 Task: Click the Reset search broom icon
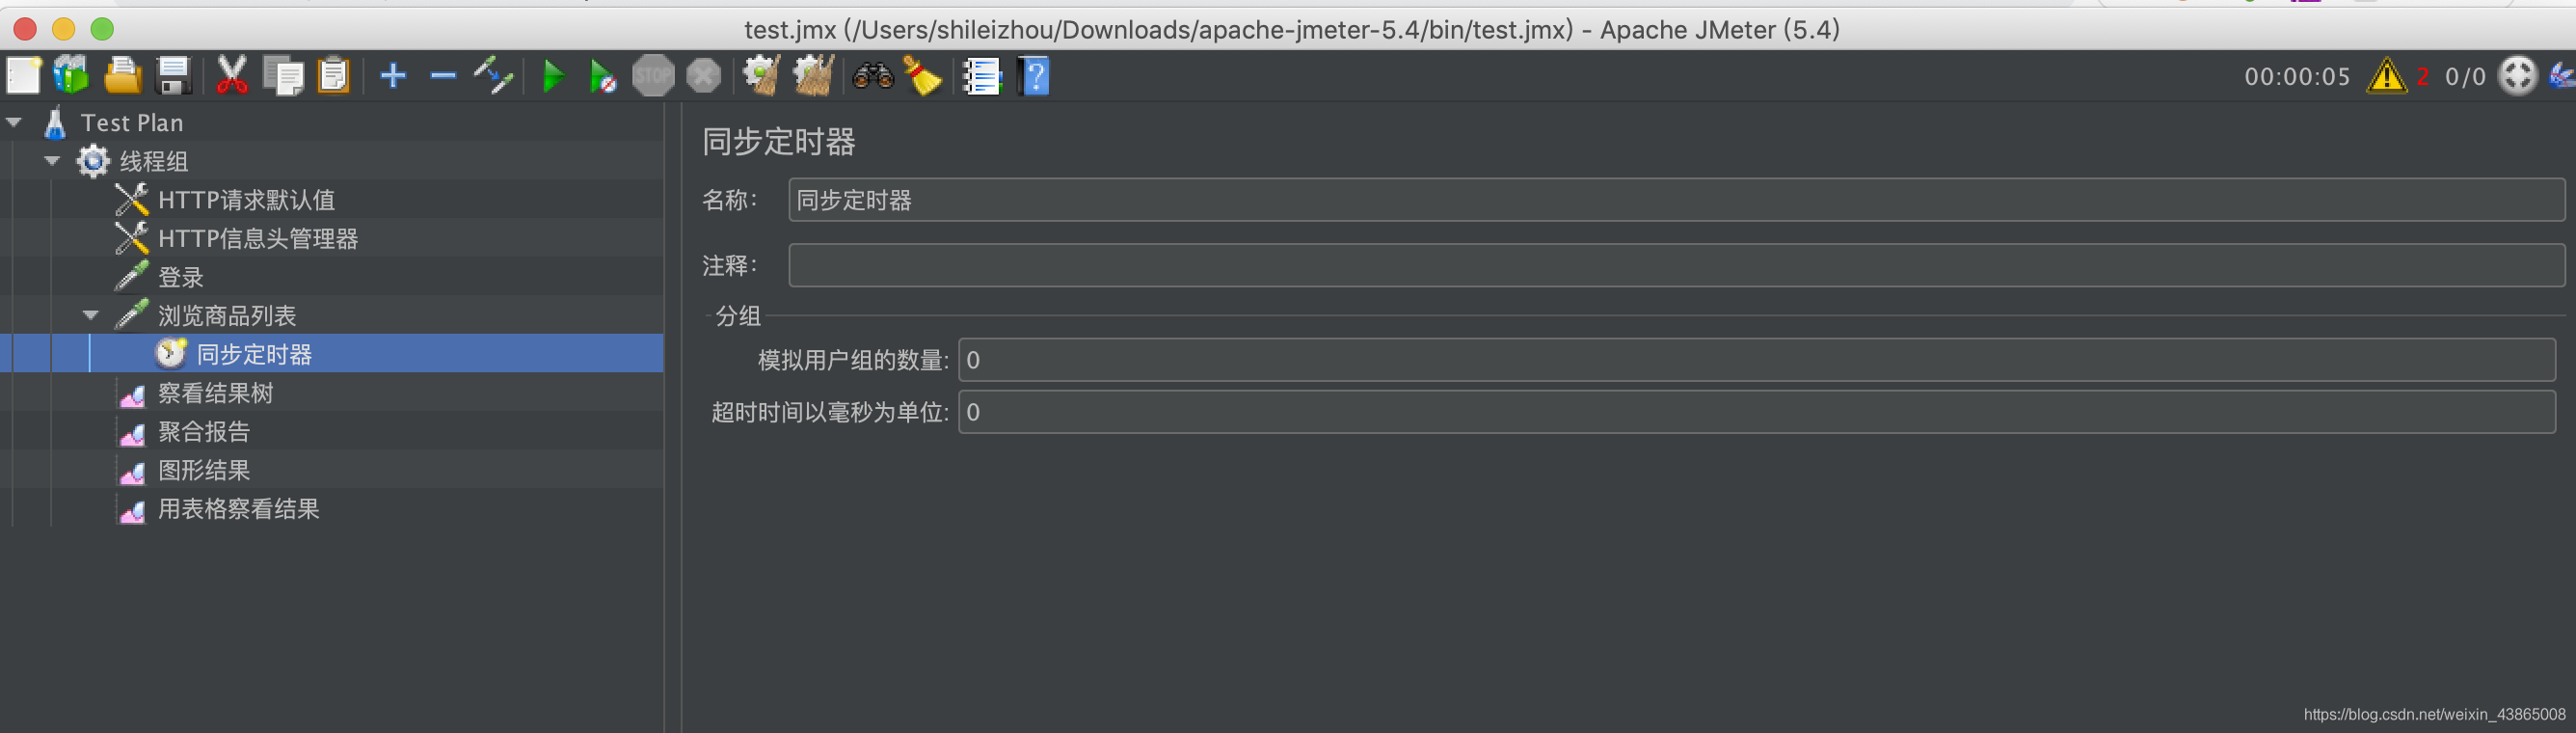pos(922,76)
